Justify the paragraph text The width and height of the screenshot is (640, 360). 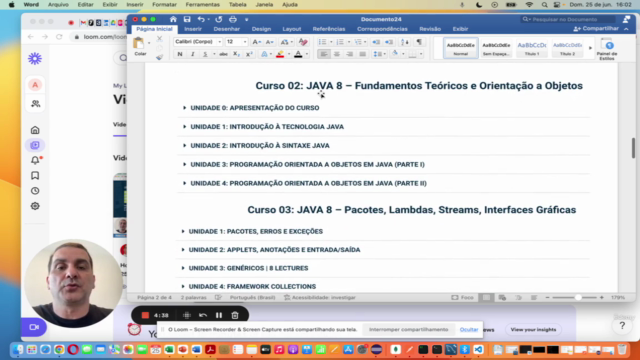click(x=362, y=54)
